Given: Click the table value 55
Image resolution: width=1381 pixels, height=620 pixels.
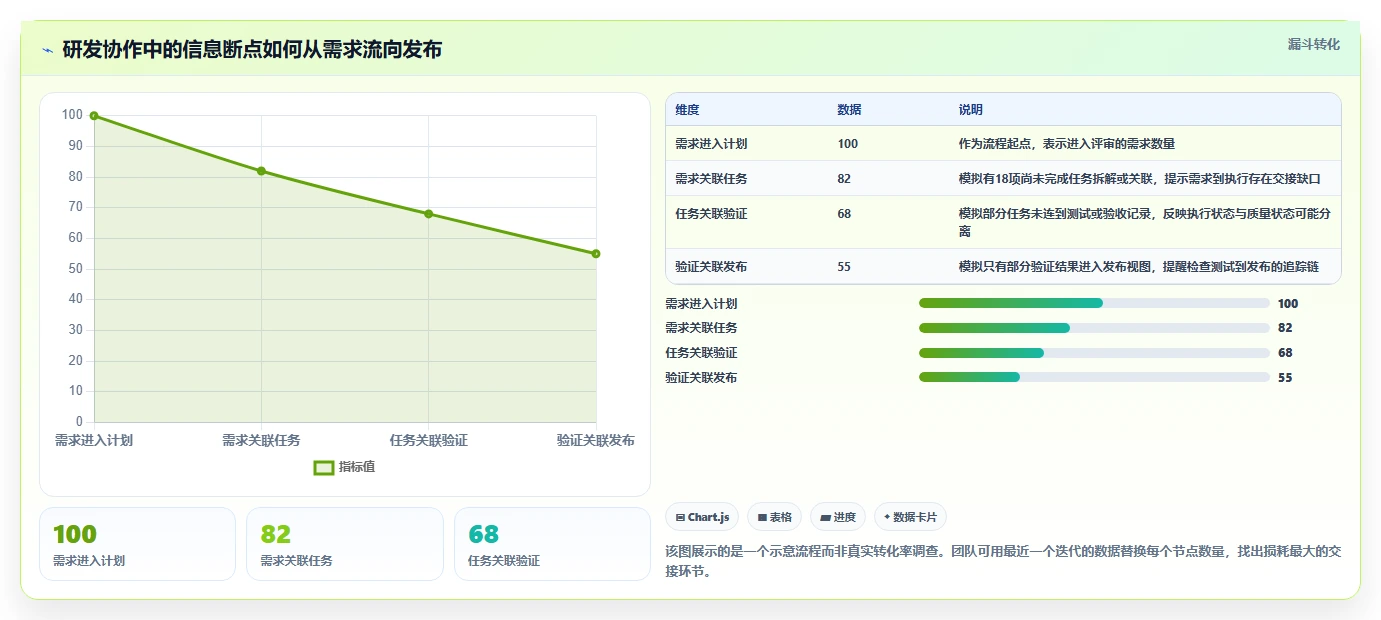Looking at the screenshot, I should pos(844,267).
